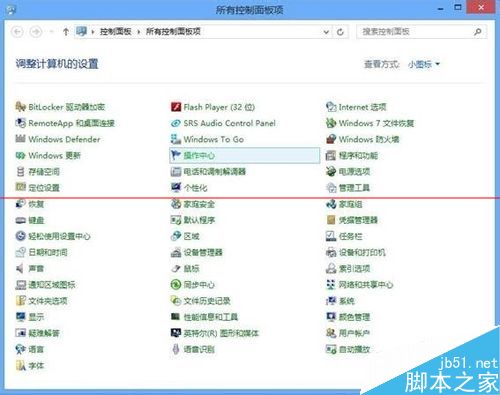
Task: Open 任务栏 taskbar settings
Action: tap(344, 236)
